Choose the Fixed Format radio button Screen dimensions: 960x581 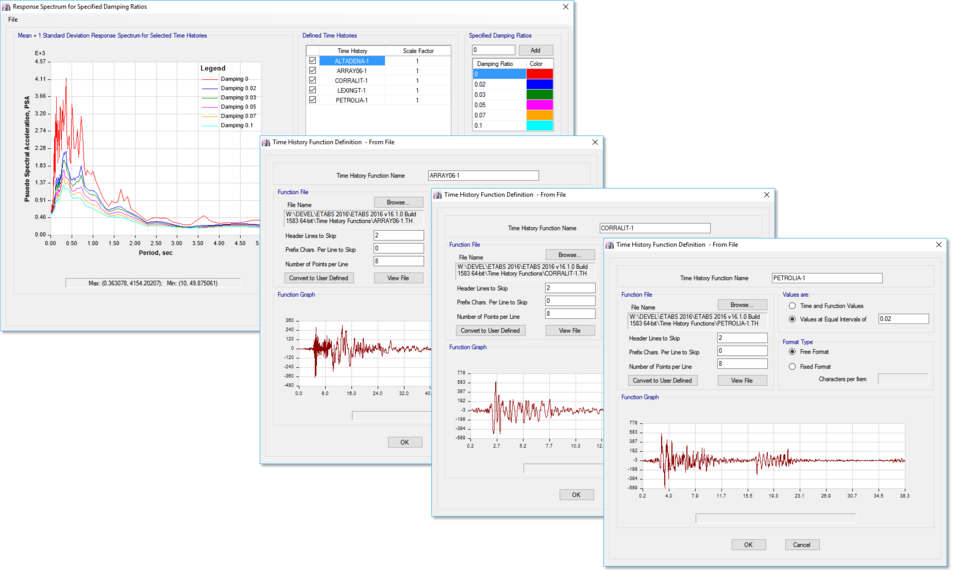[x=793, y=366]
